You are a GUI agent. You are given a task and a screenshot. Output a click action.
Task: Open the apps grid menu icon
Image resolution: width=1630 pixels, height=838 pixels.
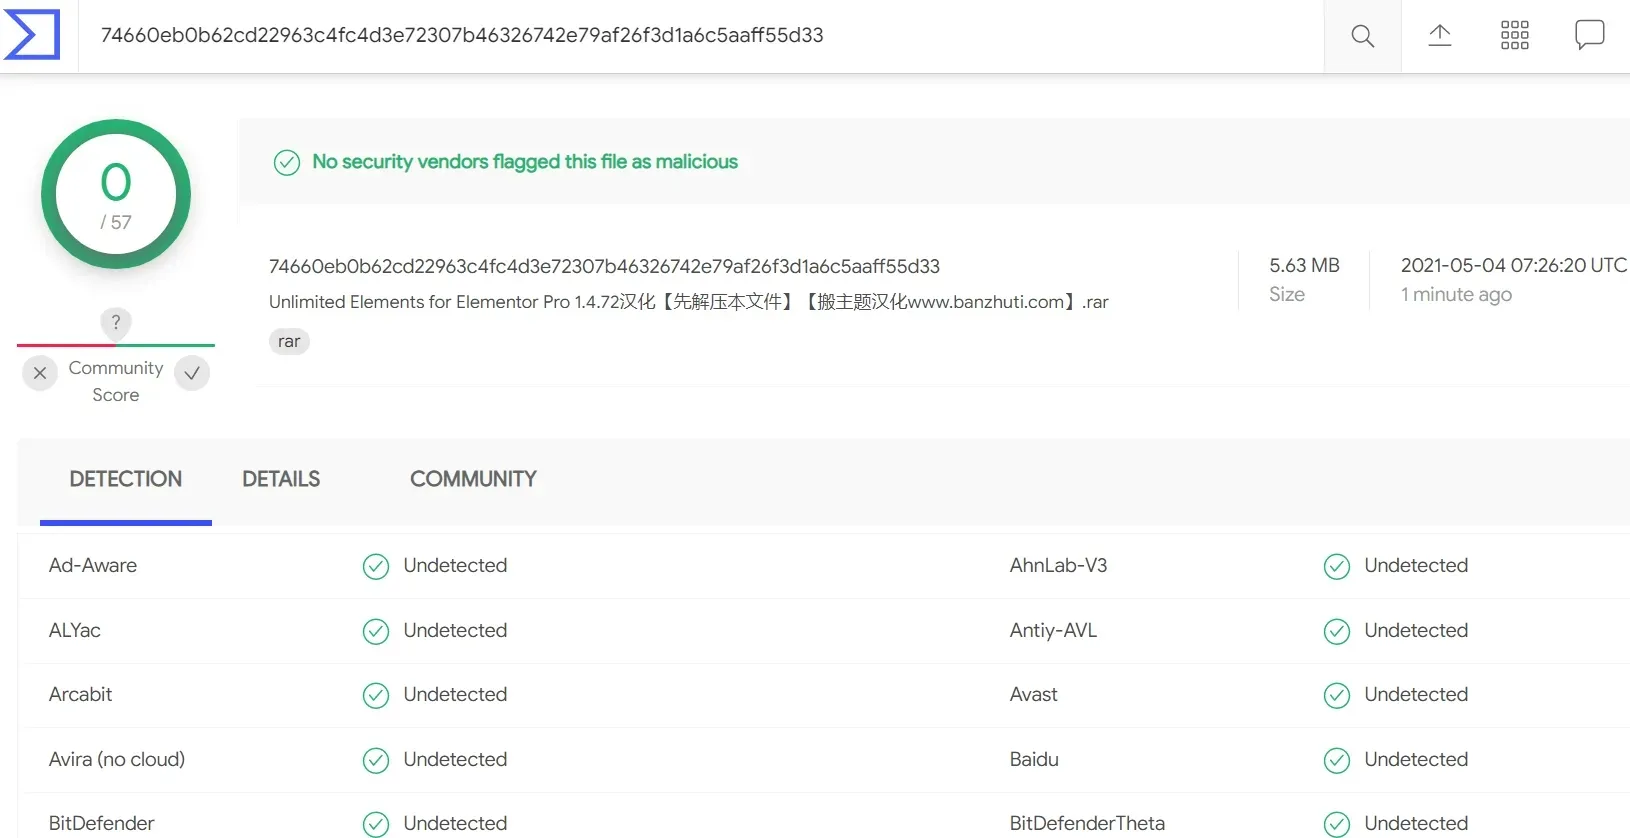(1514, 36)
